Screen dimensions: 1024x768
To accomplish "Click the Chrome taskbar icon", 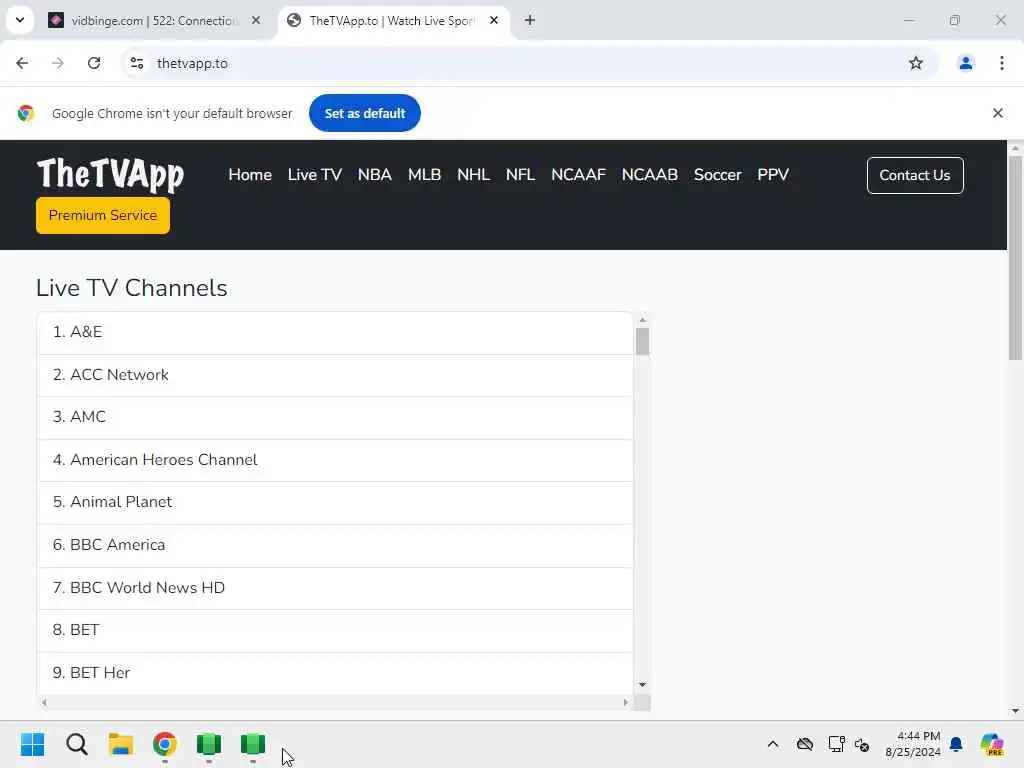I will [165, 744].
